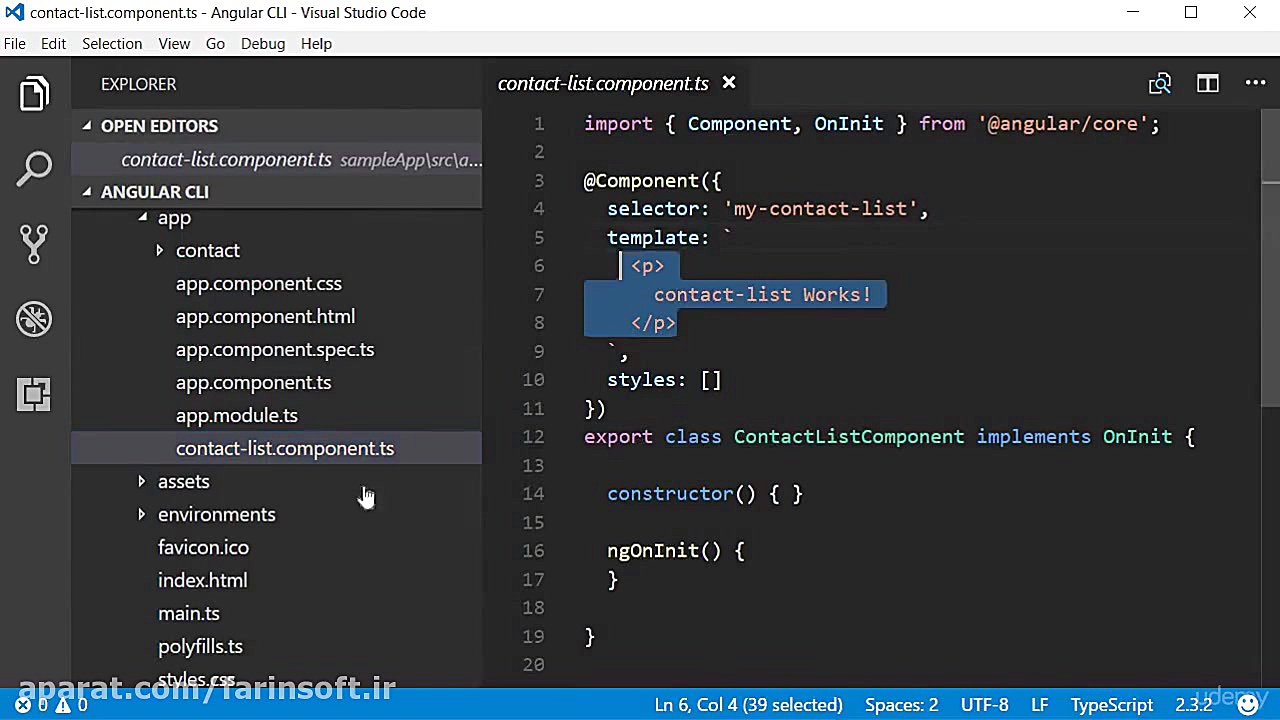Split the editor
The height and width of the screenshot is (720, 1280).
pos(1208,84)
